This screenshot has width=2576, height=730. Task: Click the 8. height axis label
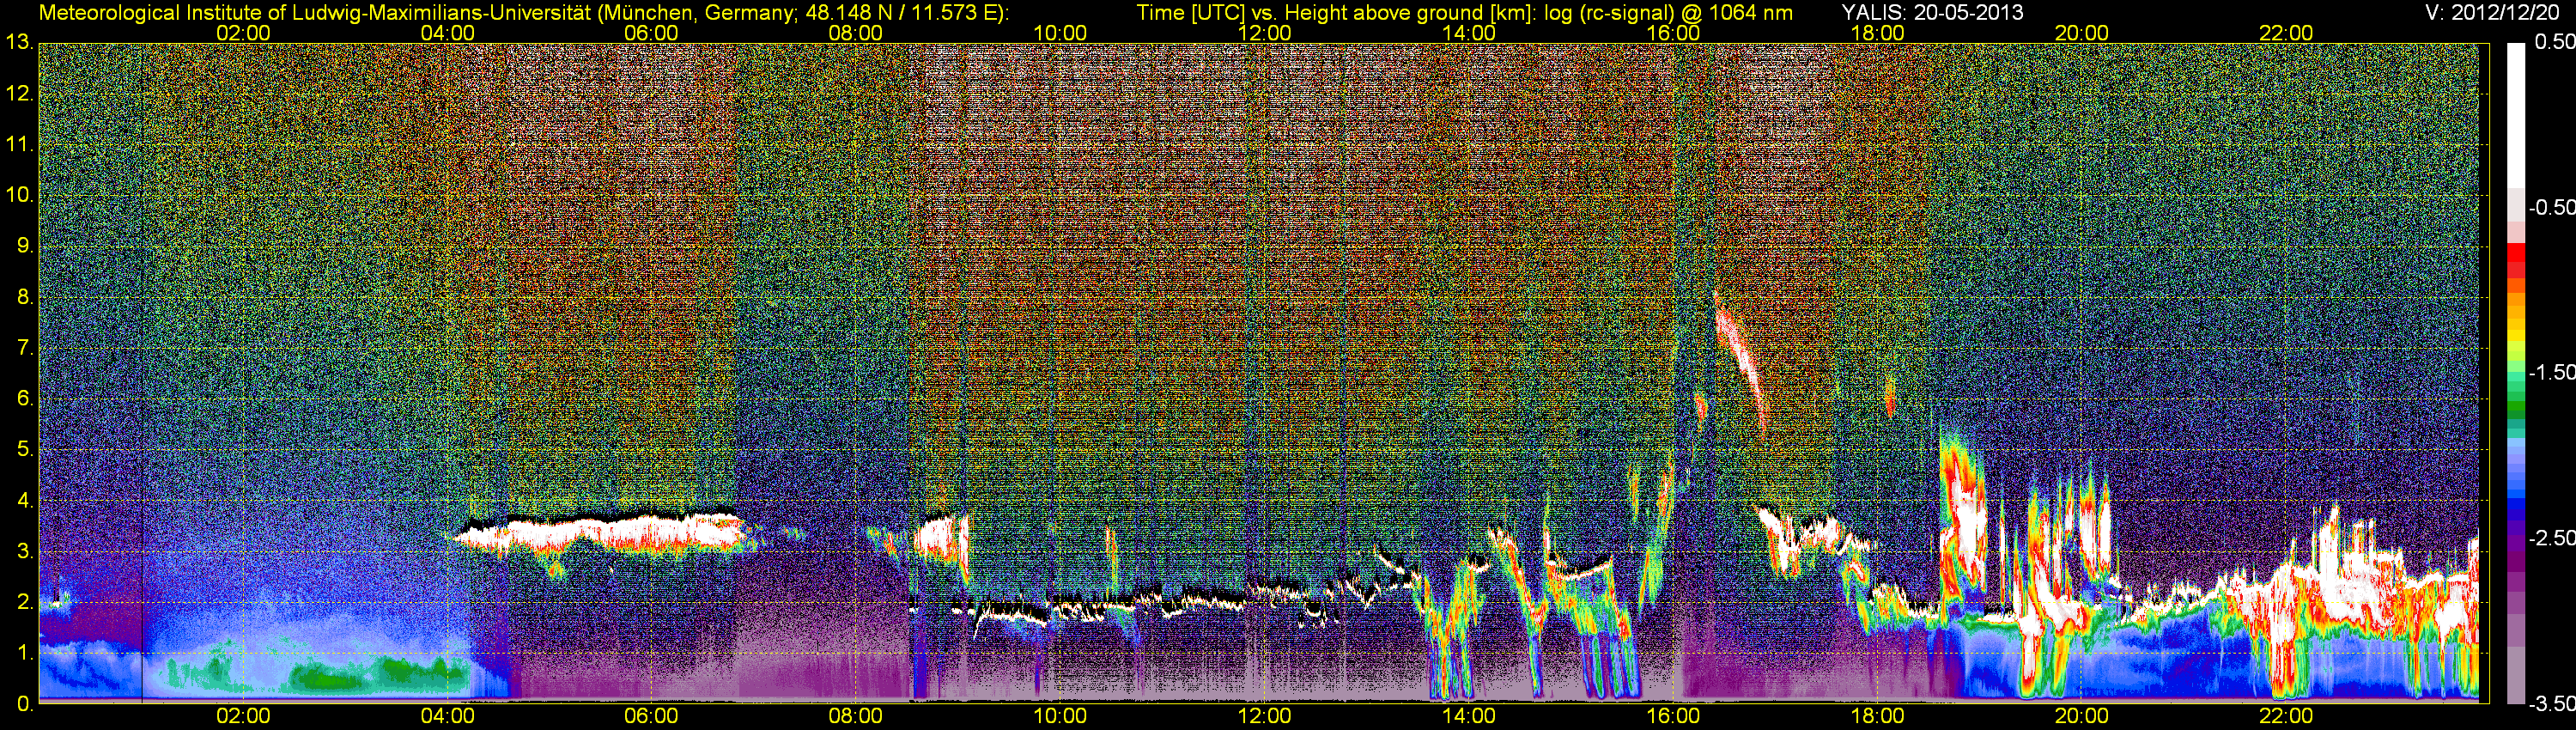[25, 297]
